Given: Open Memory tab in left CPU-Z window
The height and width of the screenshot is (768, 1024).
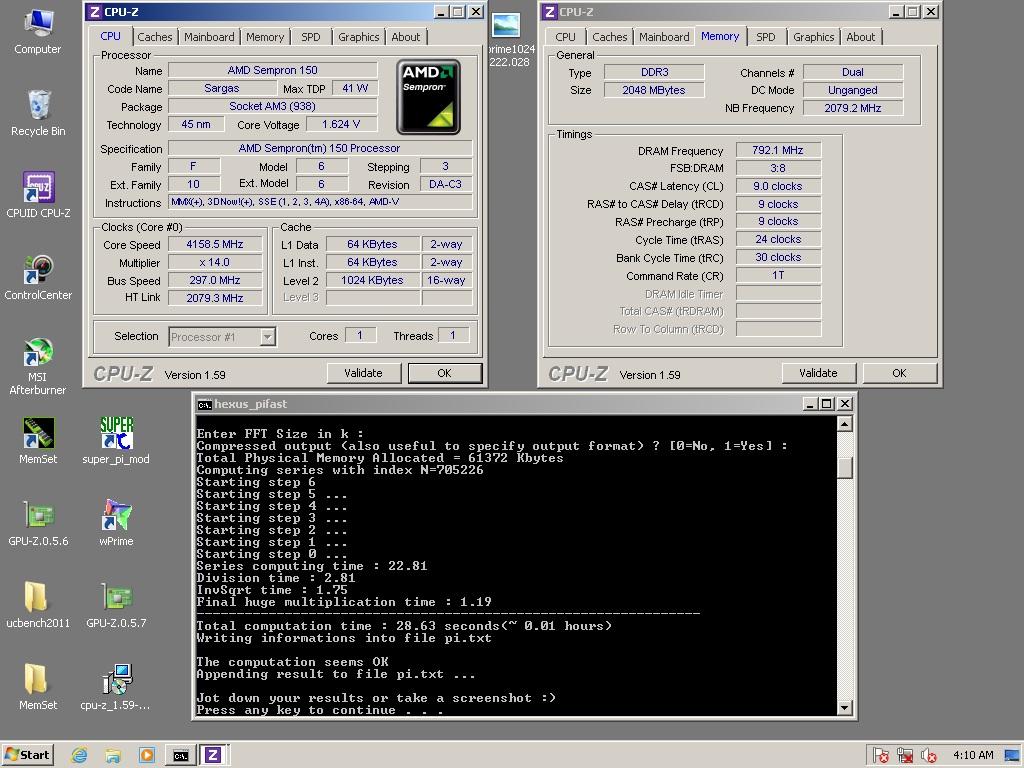Looking at the screenshot, I should pos(265,37).
